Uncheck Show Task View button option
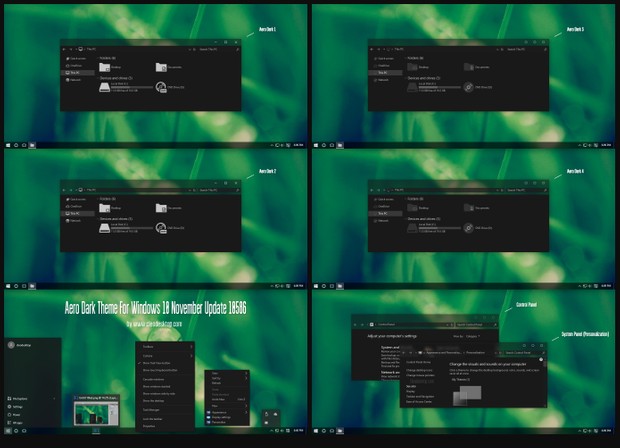The width and height of the screenshot is (620, 448). 165,363
